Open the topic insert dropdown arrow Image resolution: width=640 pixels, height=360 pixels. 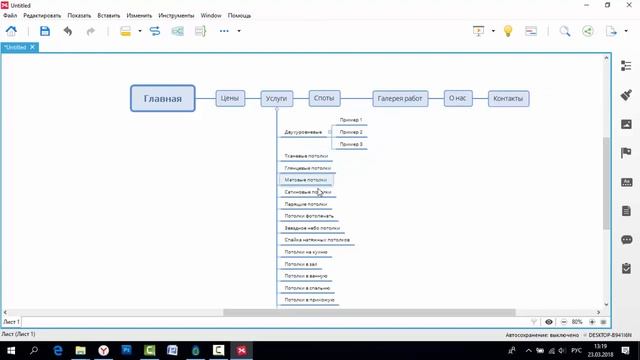[140, 31]
